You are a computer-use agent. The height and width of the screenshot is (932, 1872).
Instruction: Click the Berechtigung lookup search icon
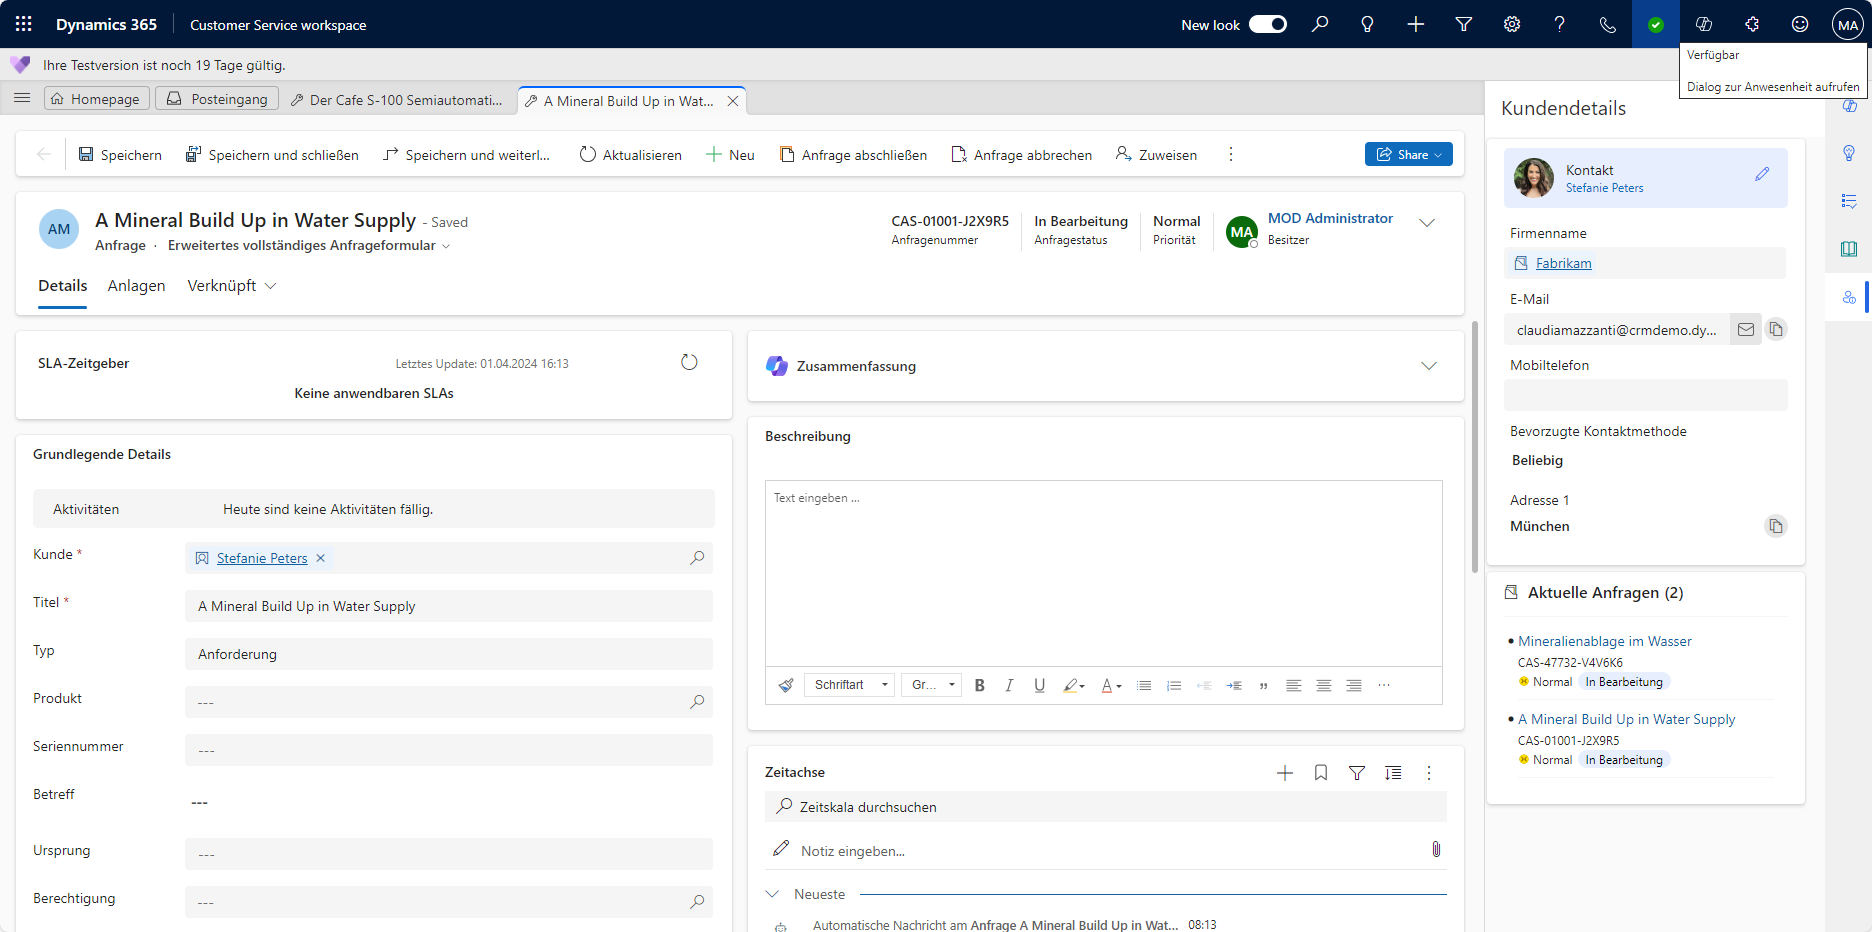(697, 902)
